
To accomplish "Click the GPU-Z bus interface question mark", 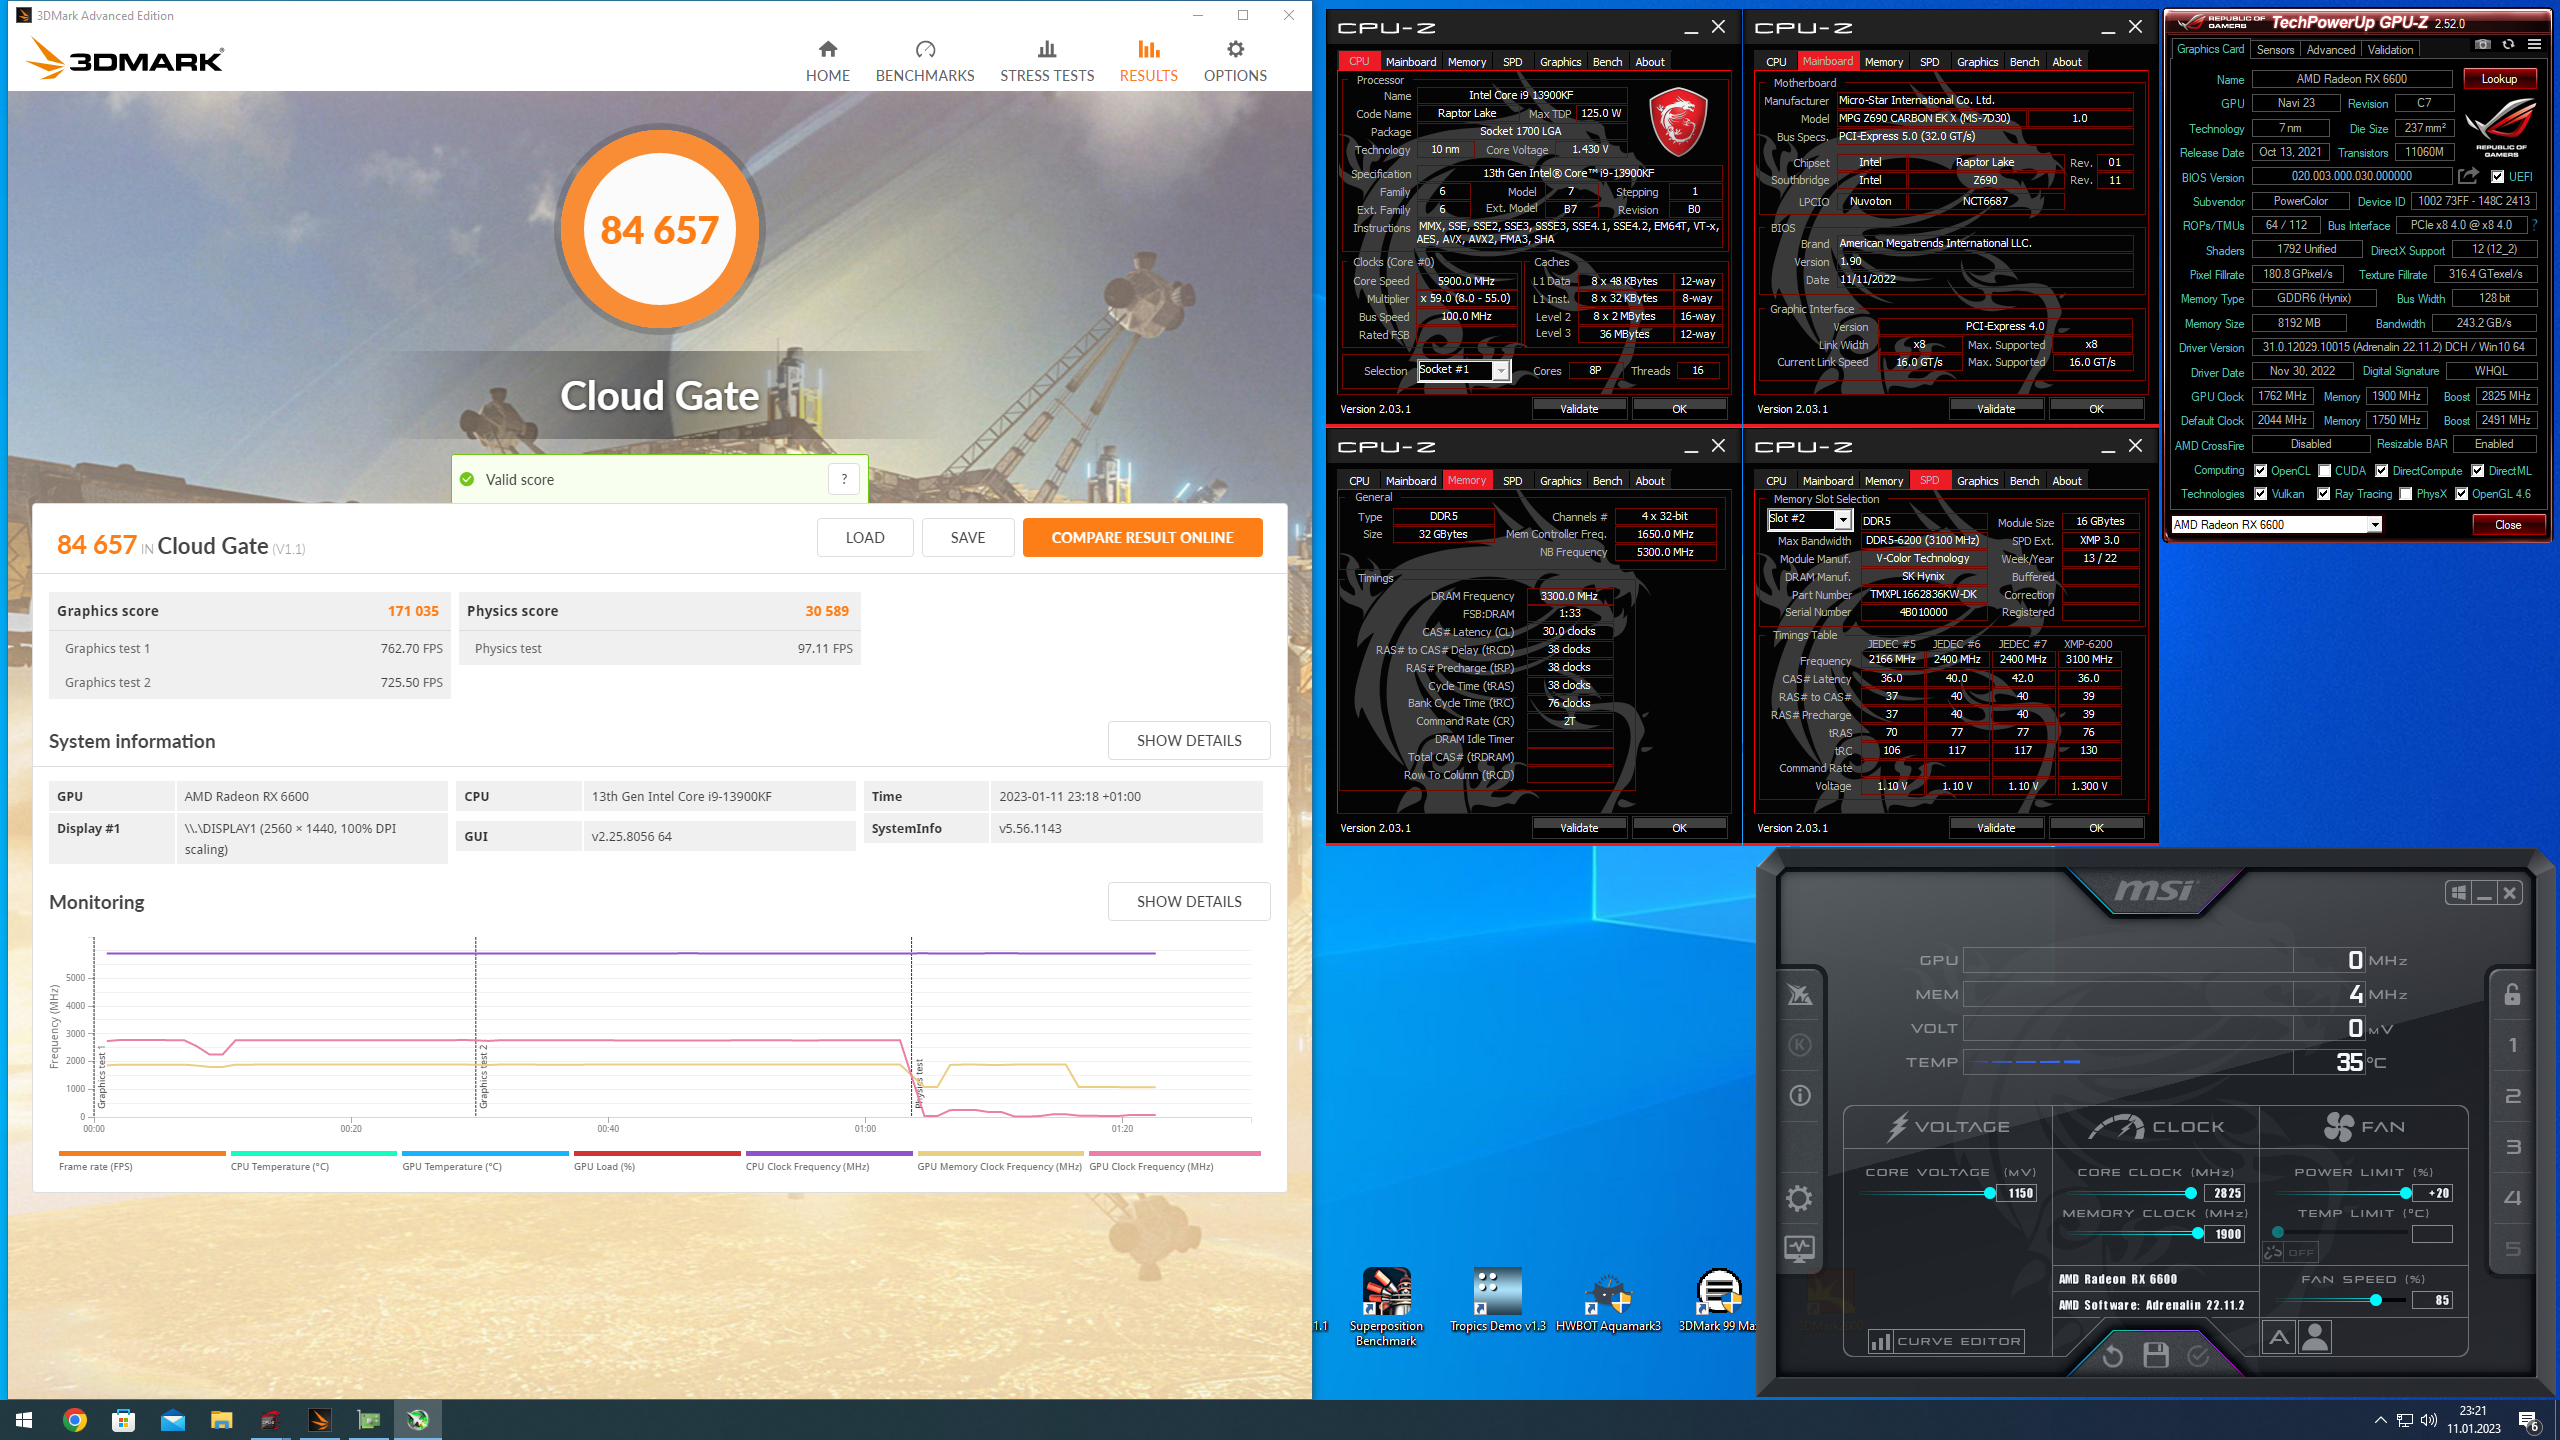I will tap(2535, 225).
